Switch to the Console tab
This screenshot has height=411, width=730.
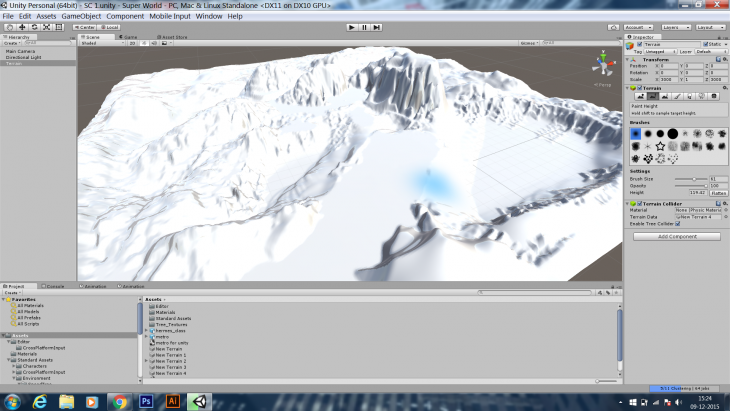tap(55, 286)
